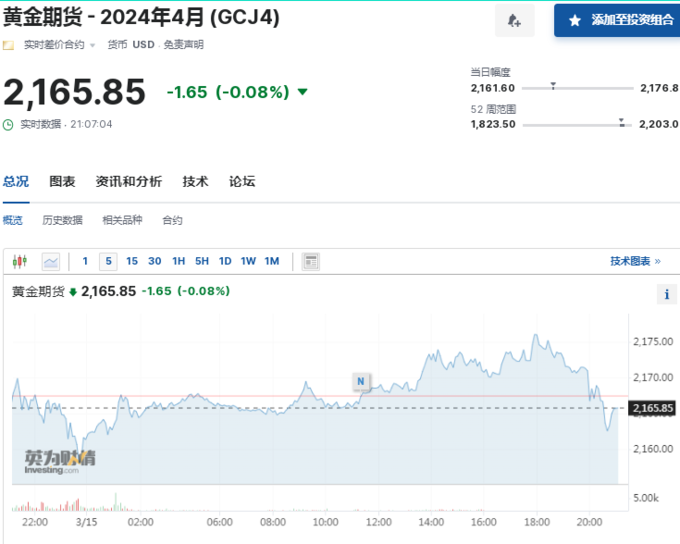Select the 1 minute interval

(x=85, y=261)
